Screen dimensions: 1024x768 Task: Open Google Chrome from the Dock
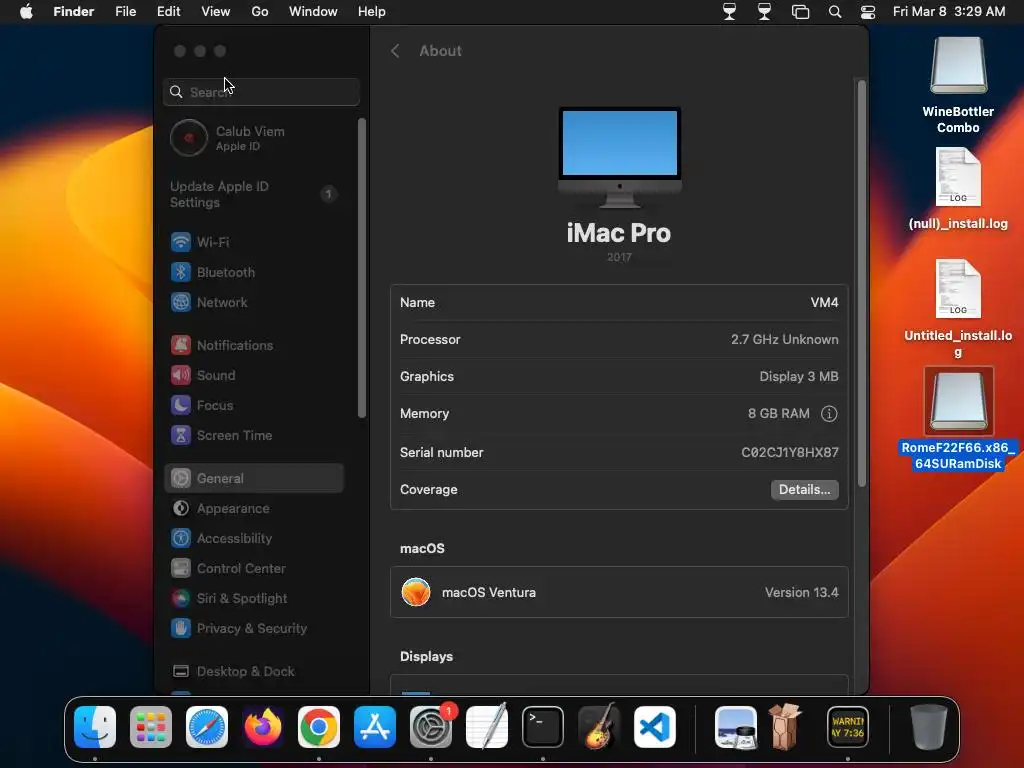pos(319,727)
